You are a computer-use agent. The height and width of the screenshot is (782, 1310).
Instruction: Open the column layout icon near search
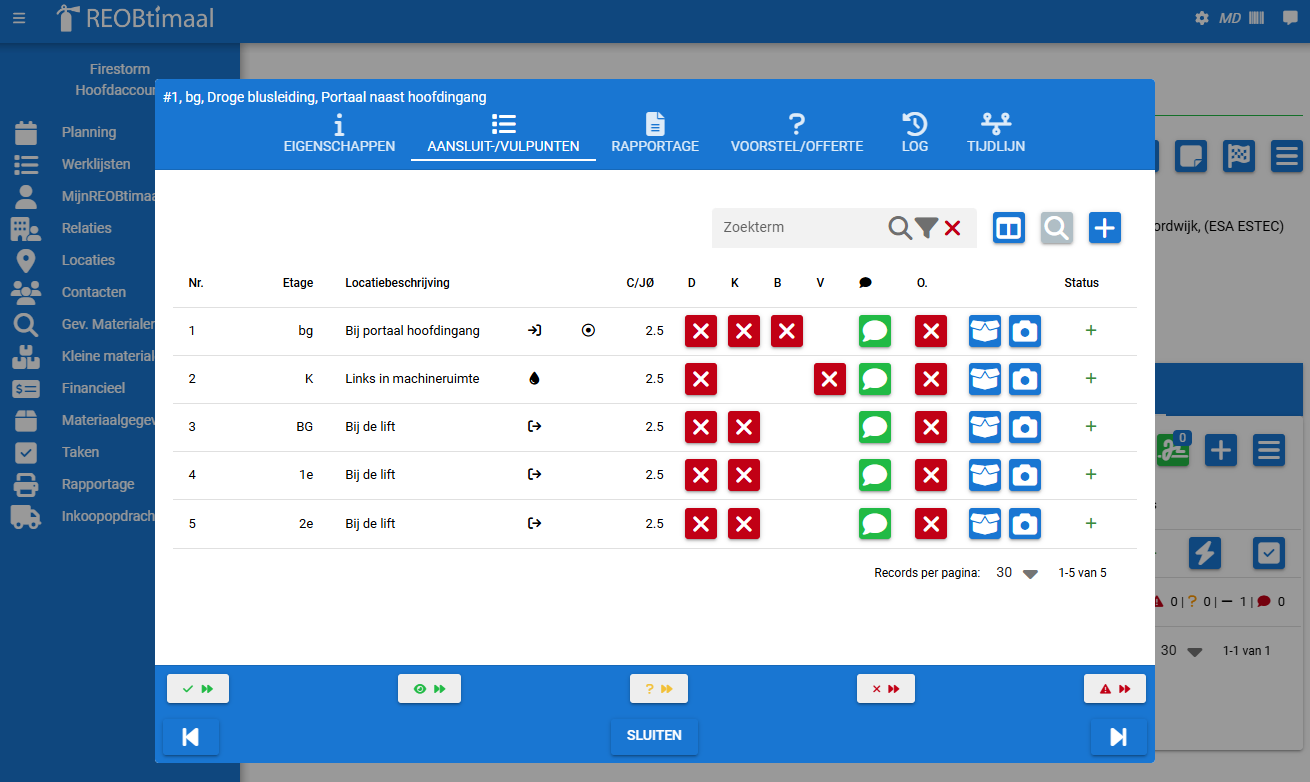1009,228
